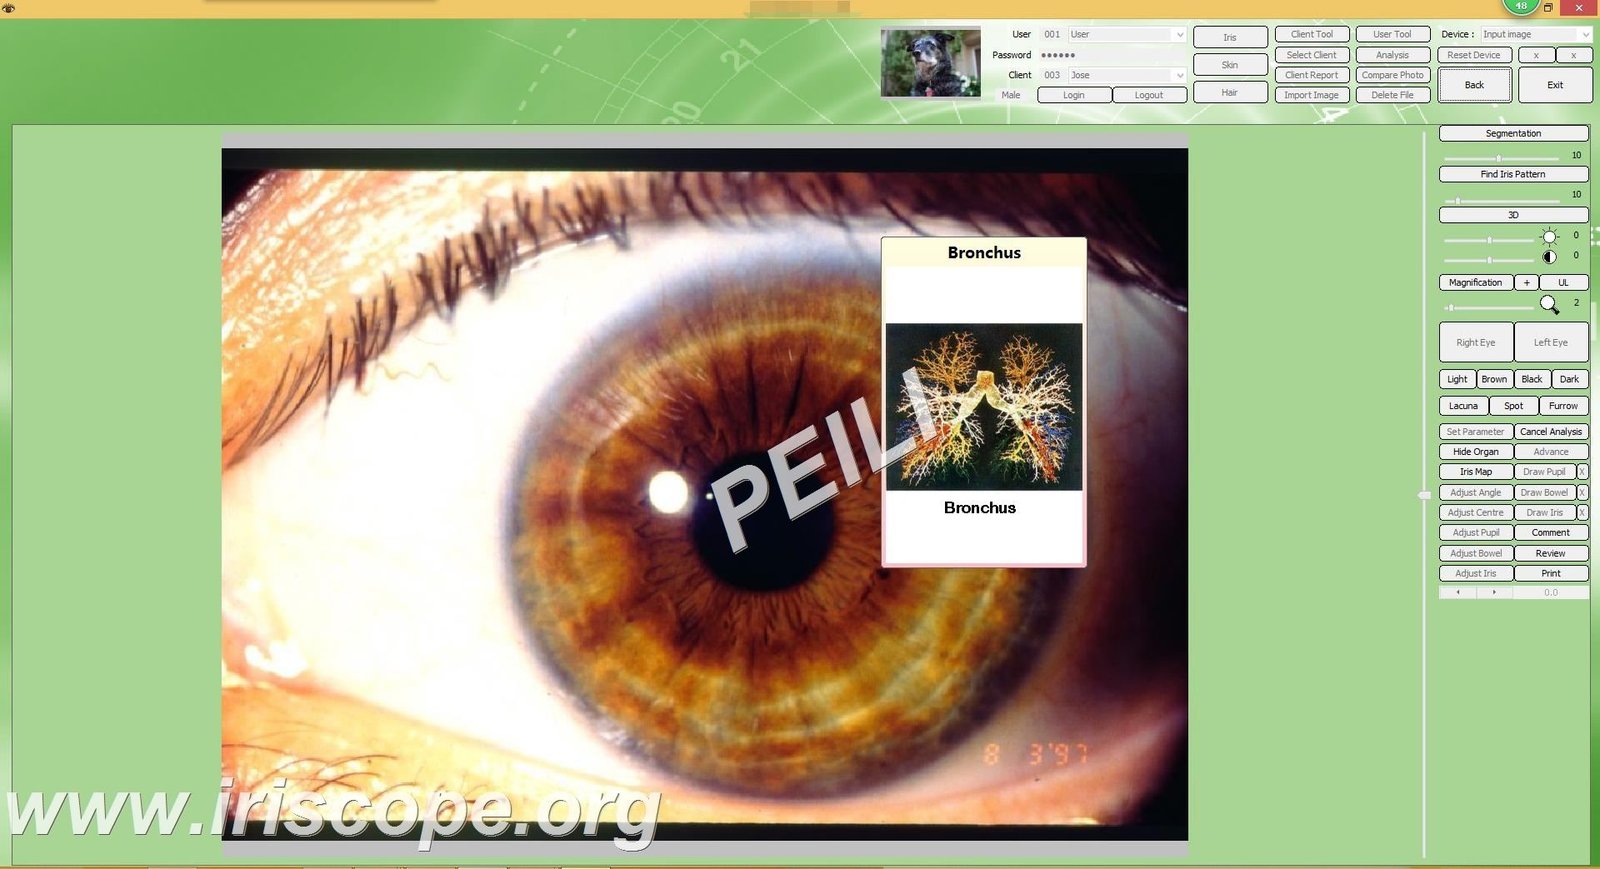Select the Spot marker type
The height and width of the screenshot is (869, 1600).
(x=1514, y=406)
